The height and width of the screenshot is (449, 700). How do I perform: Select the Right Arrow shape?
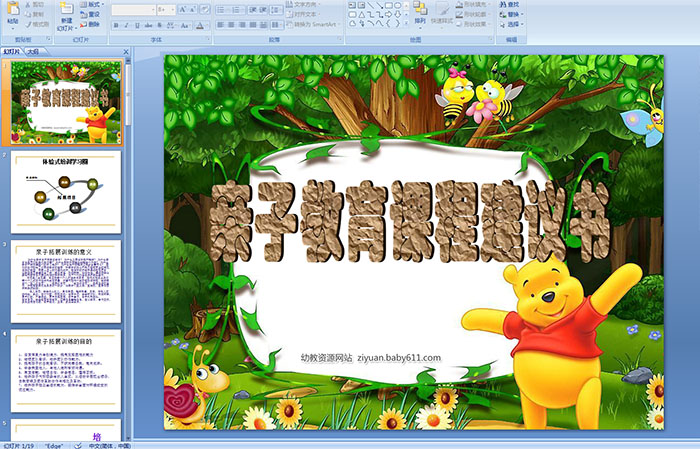click(x=389, y=15)
